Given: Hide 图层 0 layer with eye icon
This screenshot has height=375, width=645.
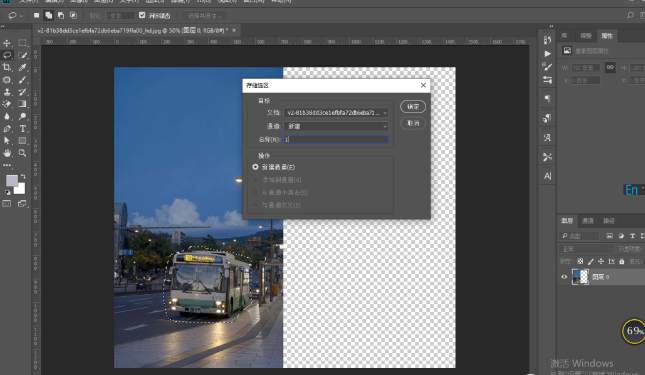Looking at the screenshot, I should coord(564,277).
